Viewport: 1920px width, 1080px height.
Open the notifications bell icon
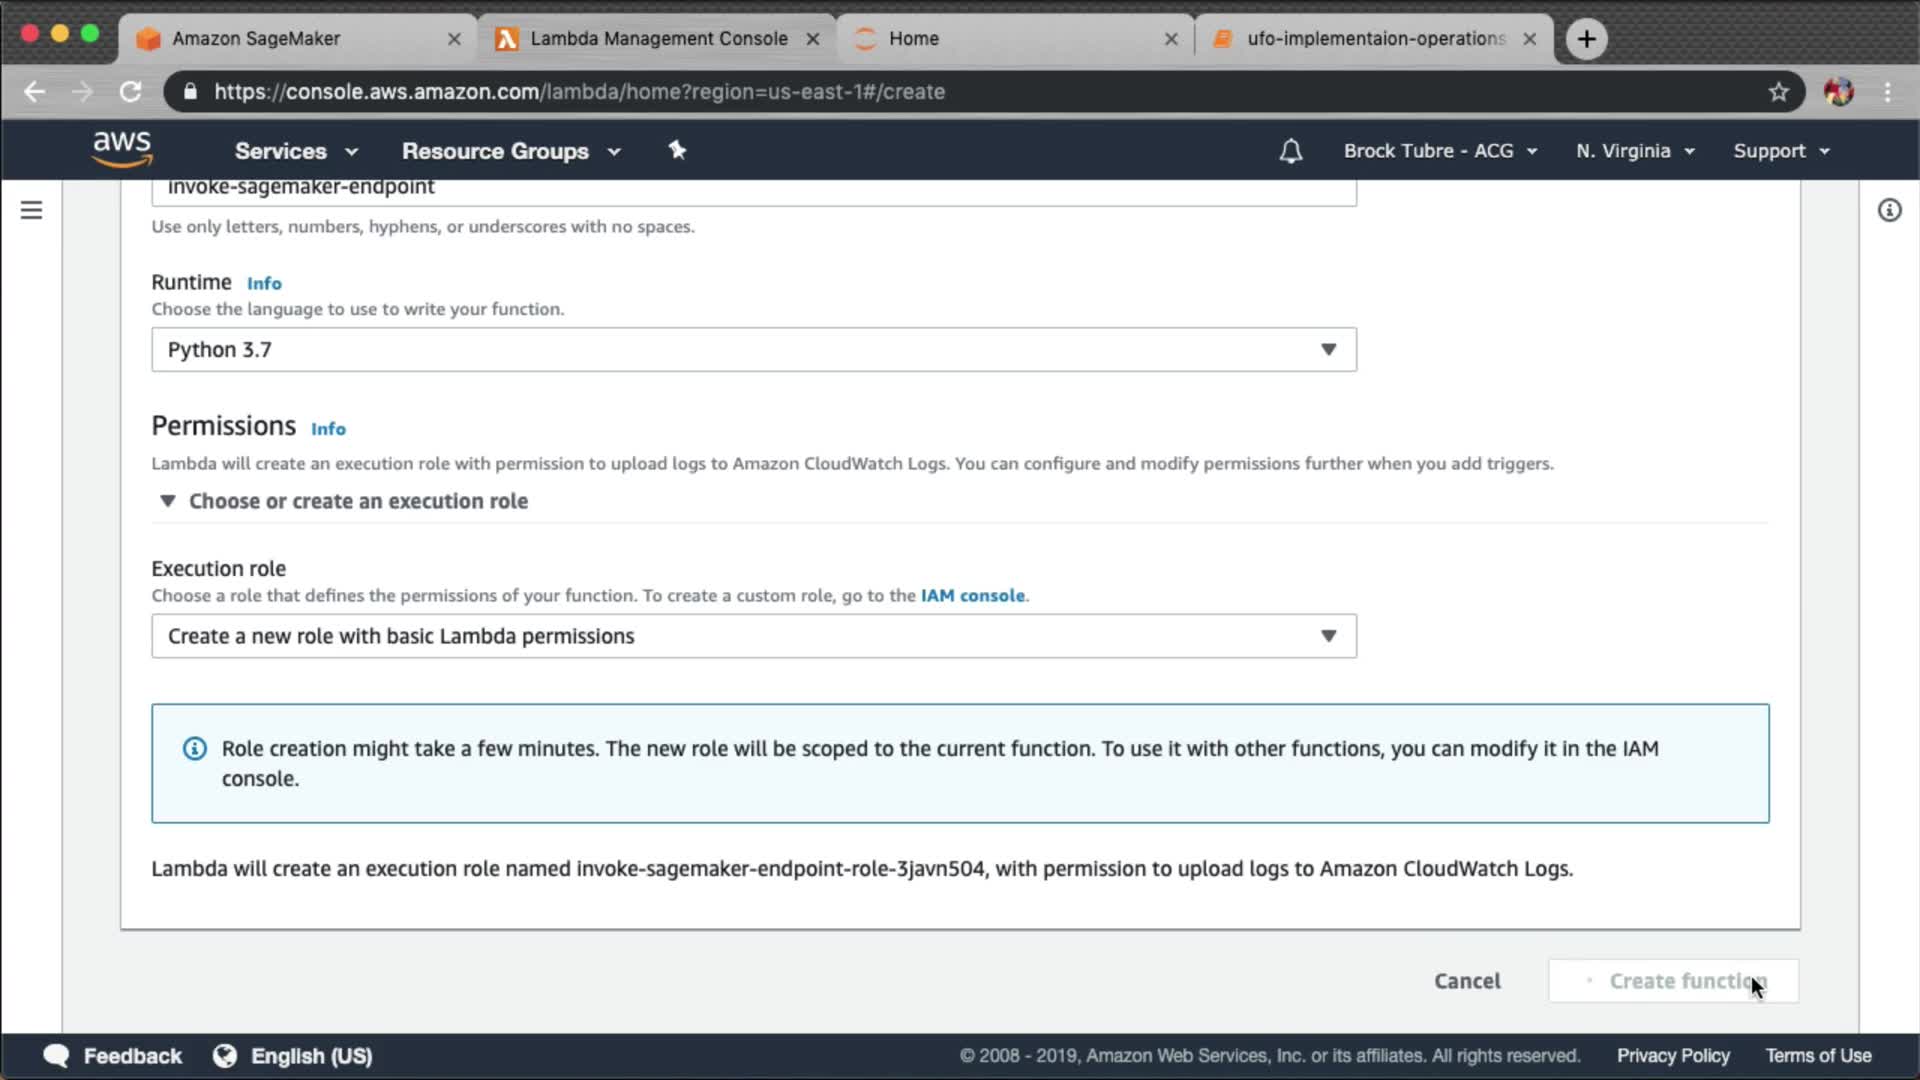(1290, 151)
